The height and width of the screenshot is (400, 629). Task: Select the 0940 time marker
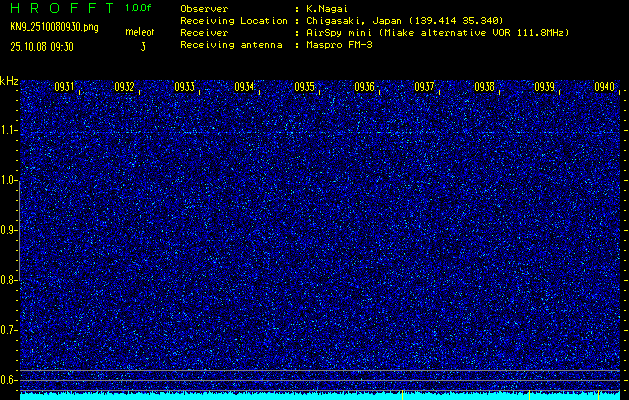coord(604,87)
